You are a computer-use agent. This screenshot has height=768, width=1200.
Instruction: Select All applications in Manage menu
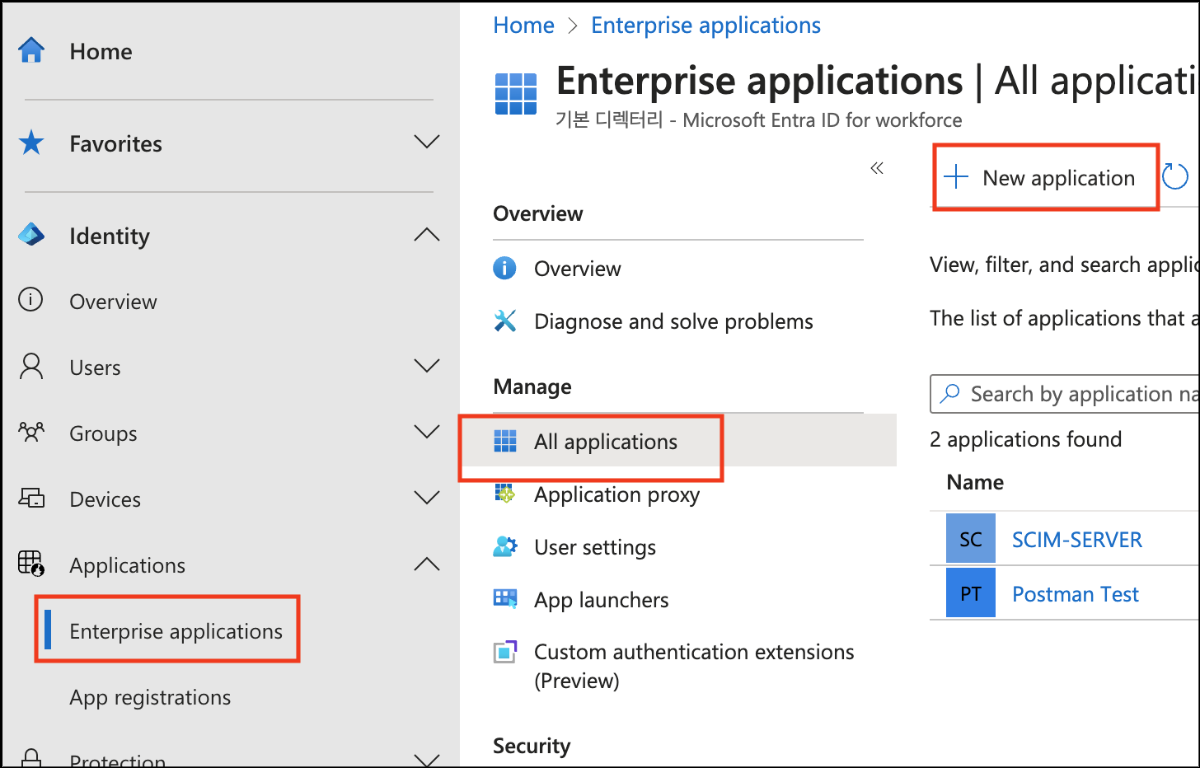pyautogui.click(x=605, y=442)
